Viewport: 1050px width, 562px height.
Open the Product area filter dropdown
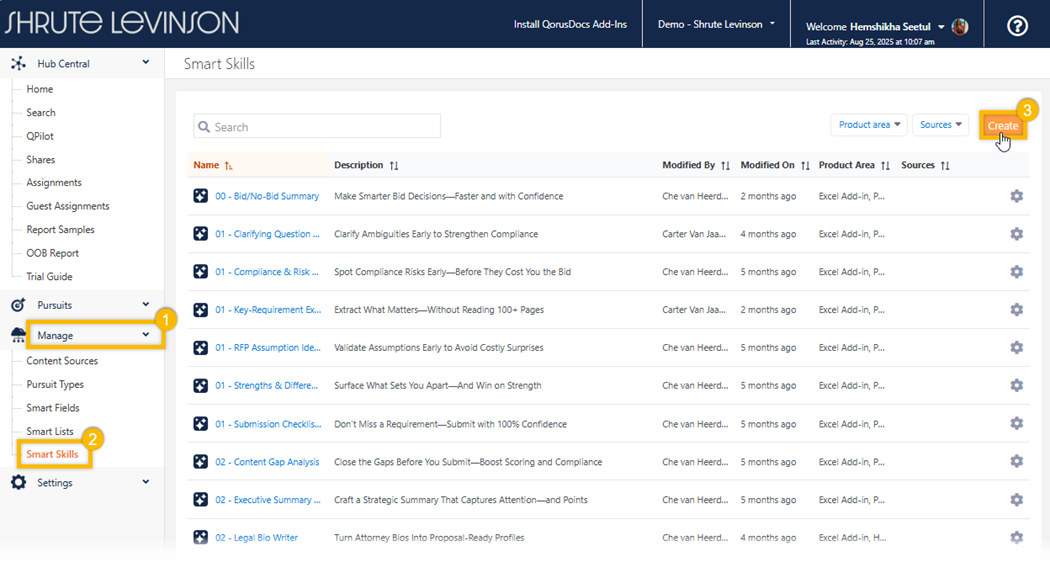[x=868, y=125]
